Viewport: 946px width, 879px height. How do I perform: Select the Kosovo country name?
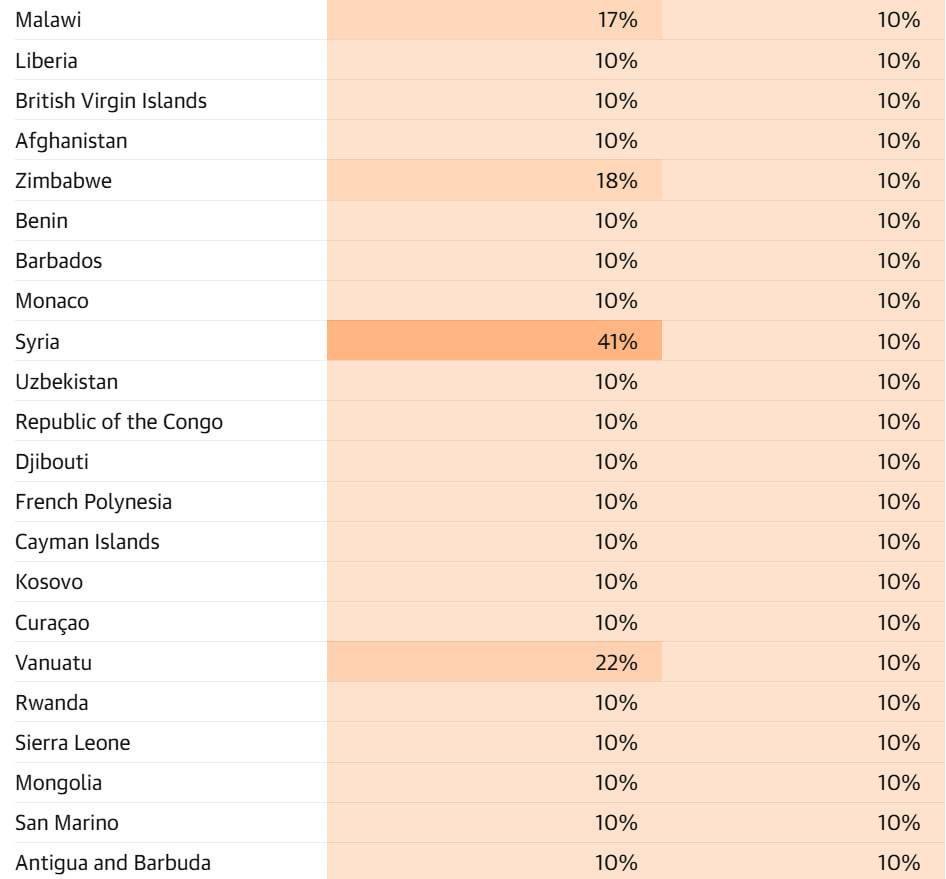click(x=49, y=582)
